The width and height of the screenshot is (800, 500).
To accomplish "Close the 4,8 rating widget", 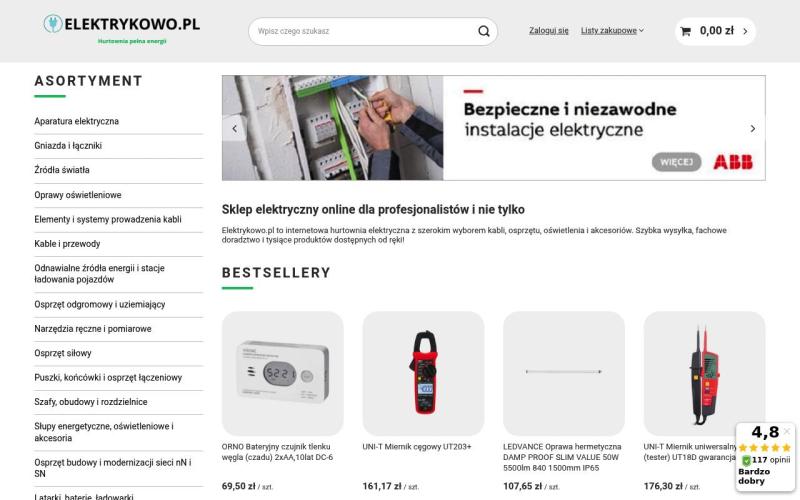I will pos(787,431).
